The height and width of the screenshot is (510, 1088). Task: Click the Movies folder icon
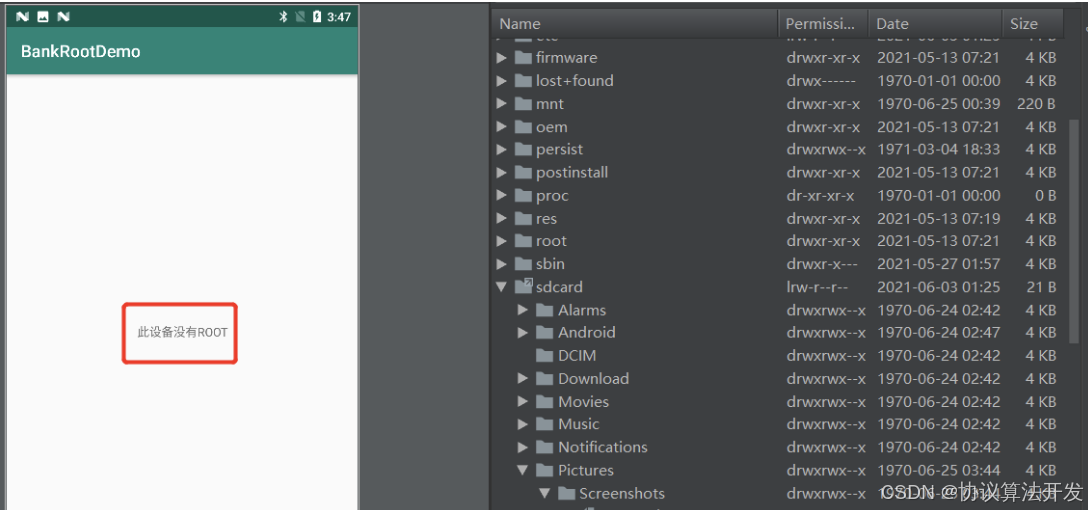tap(545, 402)
